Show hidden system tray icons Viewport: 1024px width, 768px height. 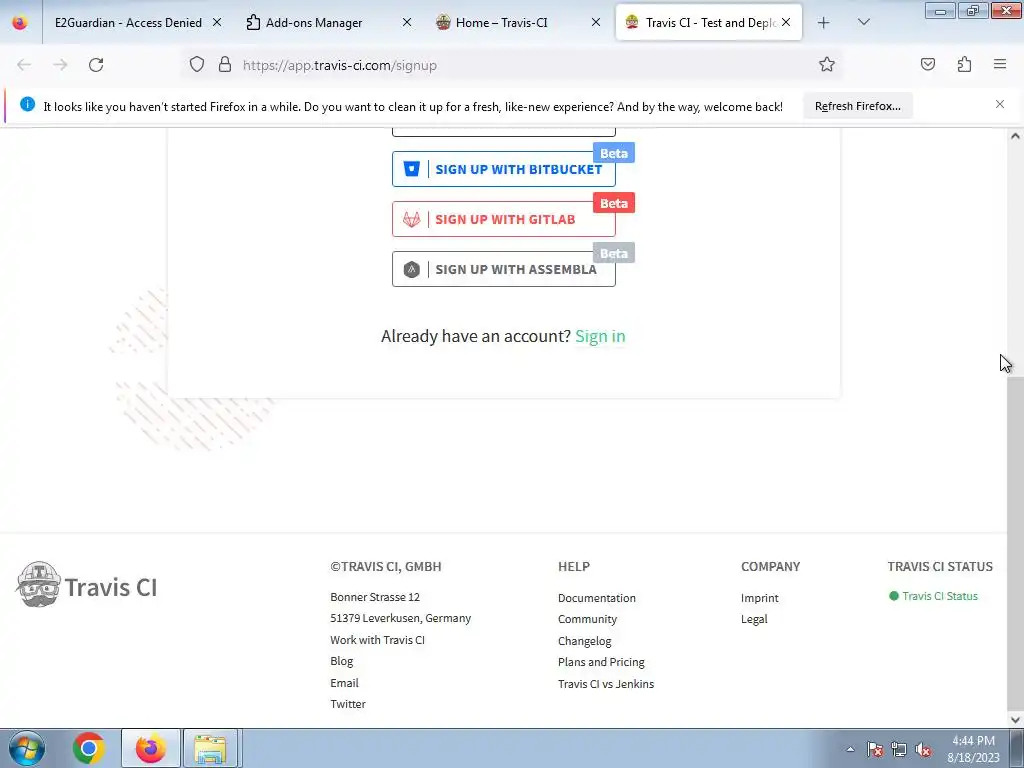(x=850, y=749)
